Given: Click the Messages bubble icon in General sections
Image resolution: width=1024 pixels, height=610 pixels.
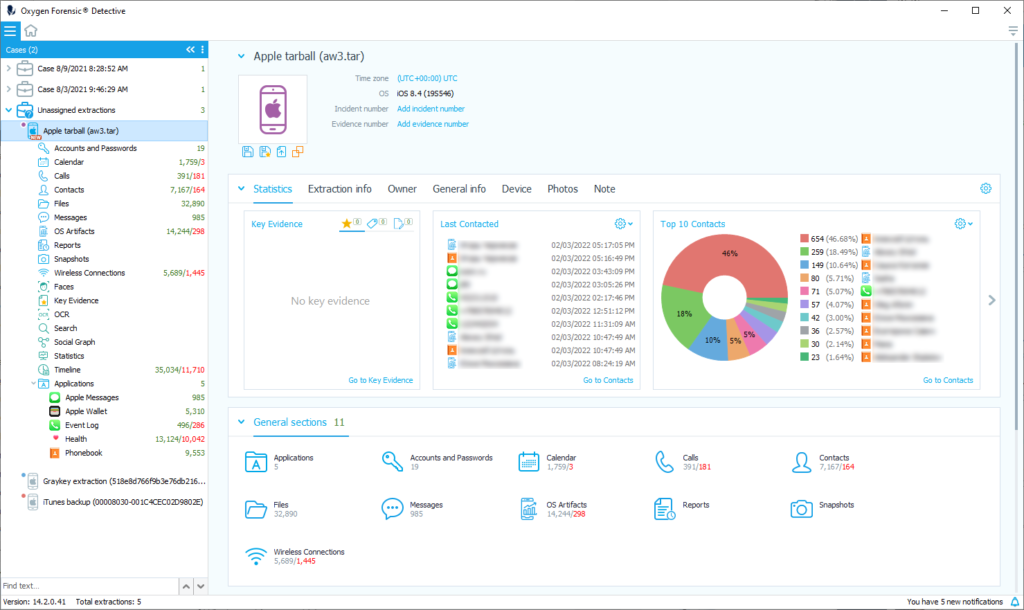Looking at the screenshot, I should (x=392, y=509).
